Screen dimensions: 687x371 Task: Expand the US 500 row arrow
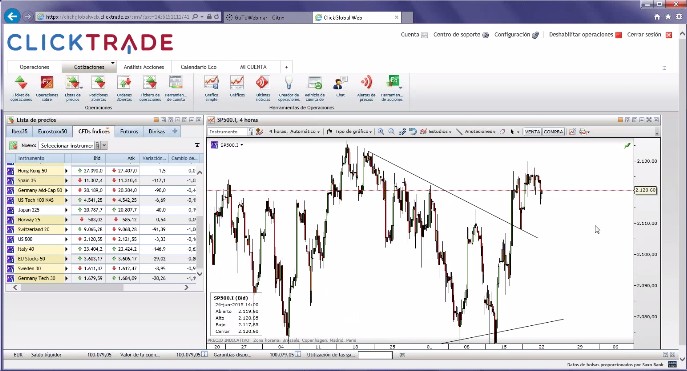pyautogui.click(x=67, y=239)
